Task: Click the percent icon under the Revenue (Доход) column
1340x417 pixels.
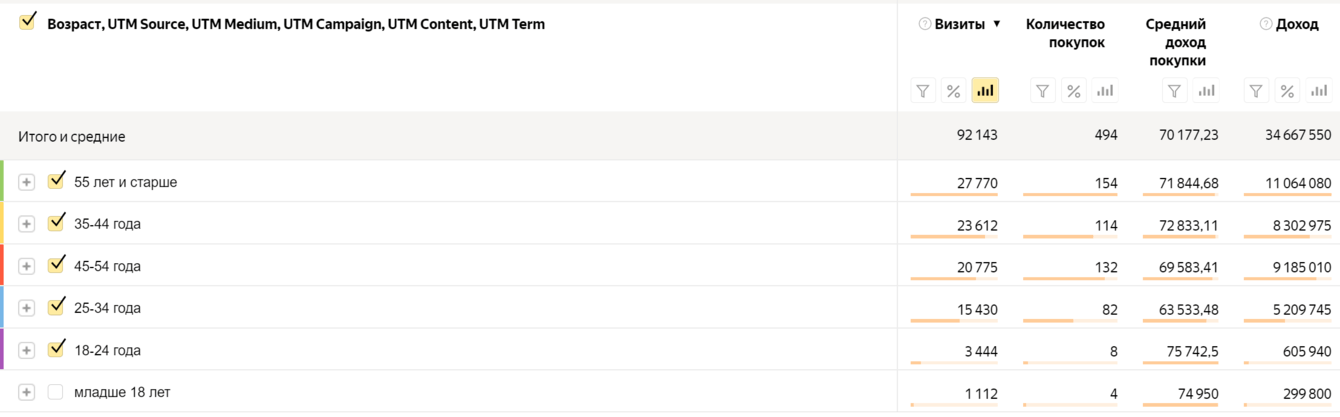Action: (1287, 91)
